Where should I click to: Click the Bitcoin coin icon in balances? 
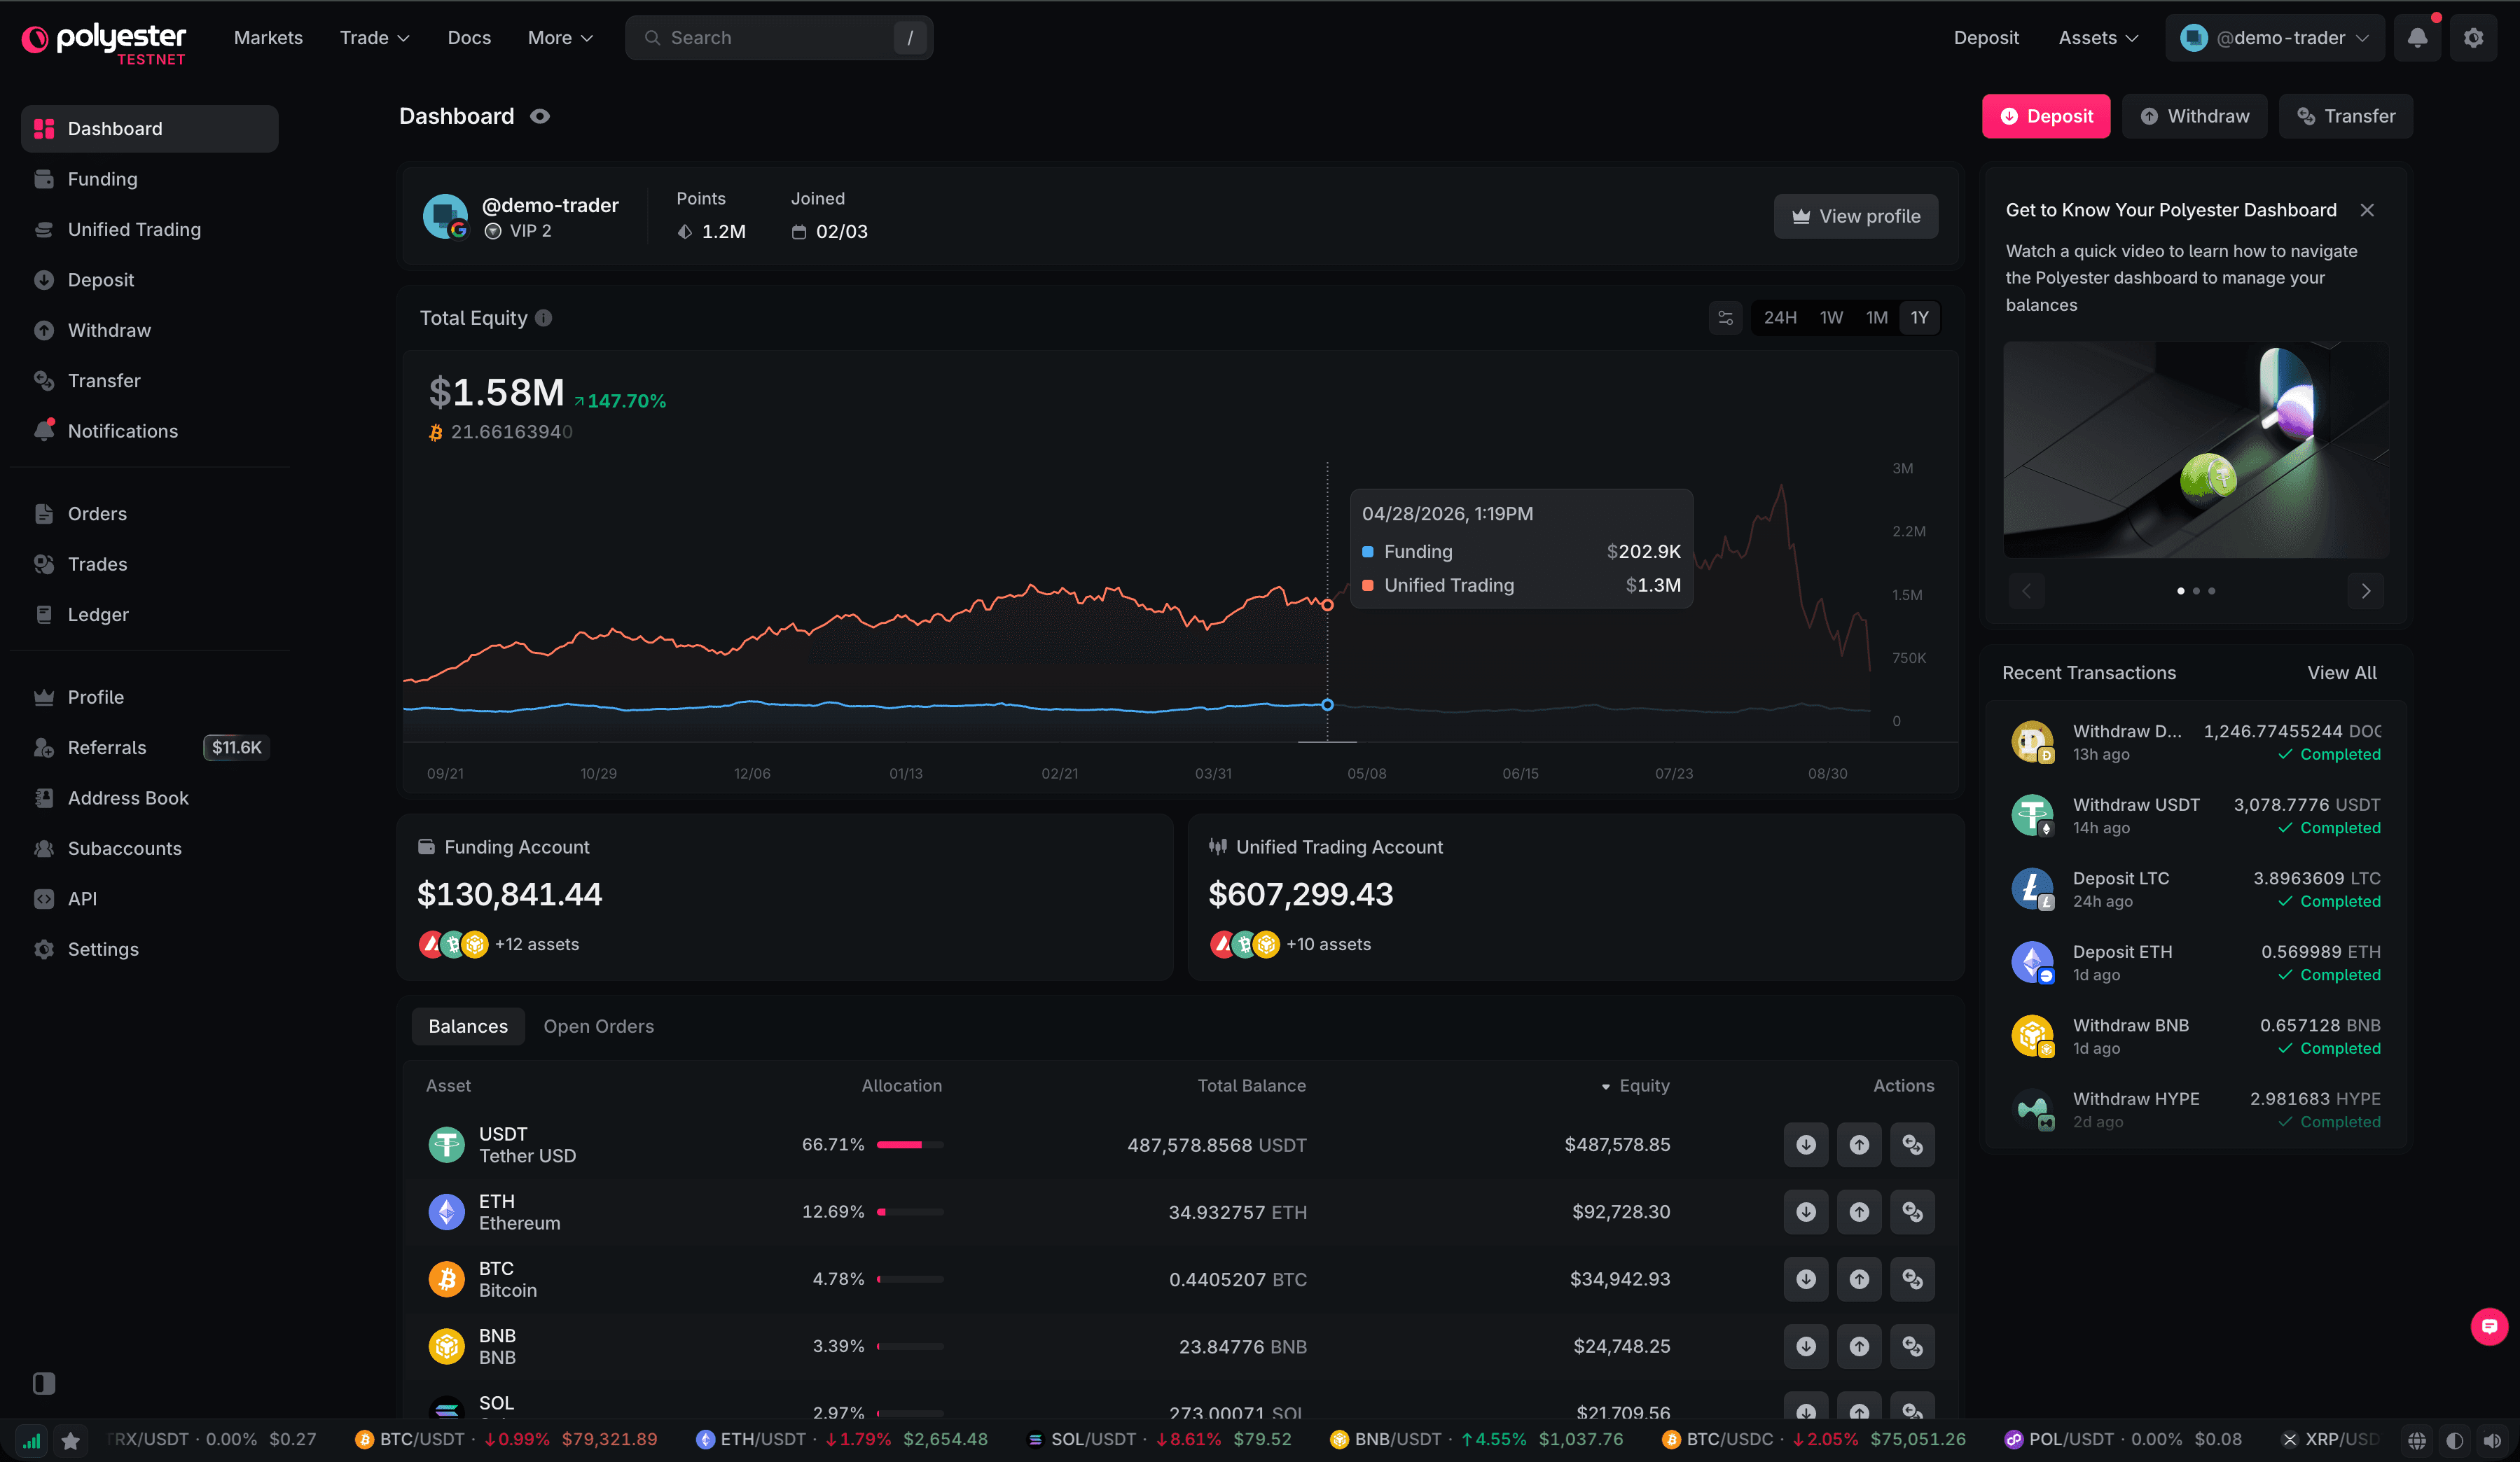coord(446,1279)
